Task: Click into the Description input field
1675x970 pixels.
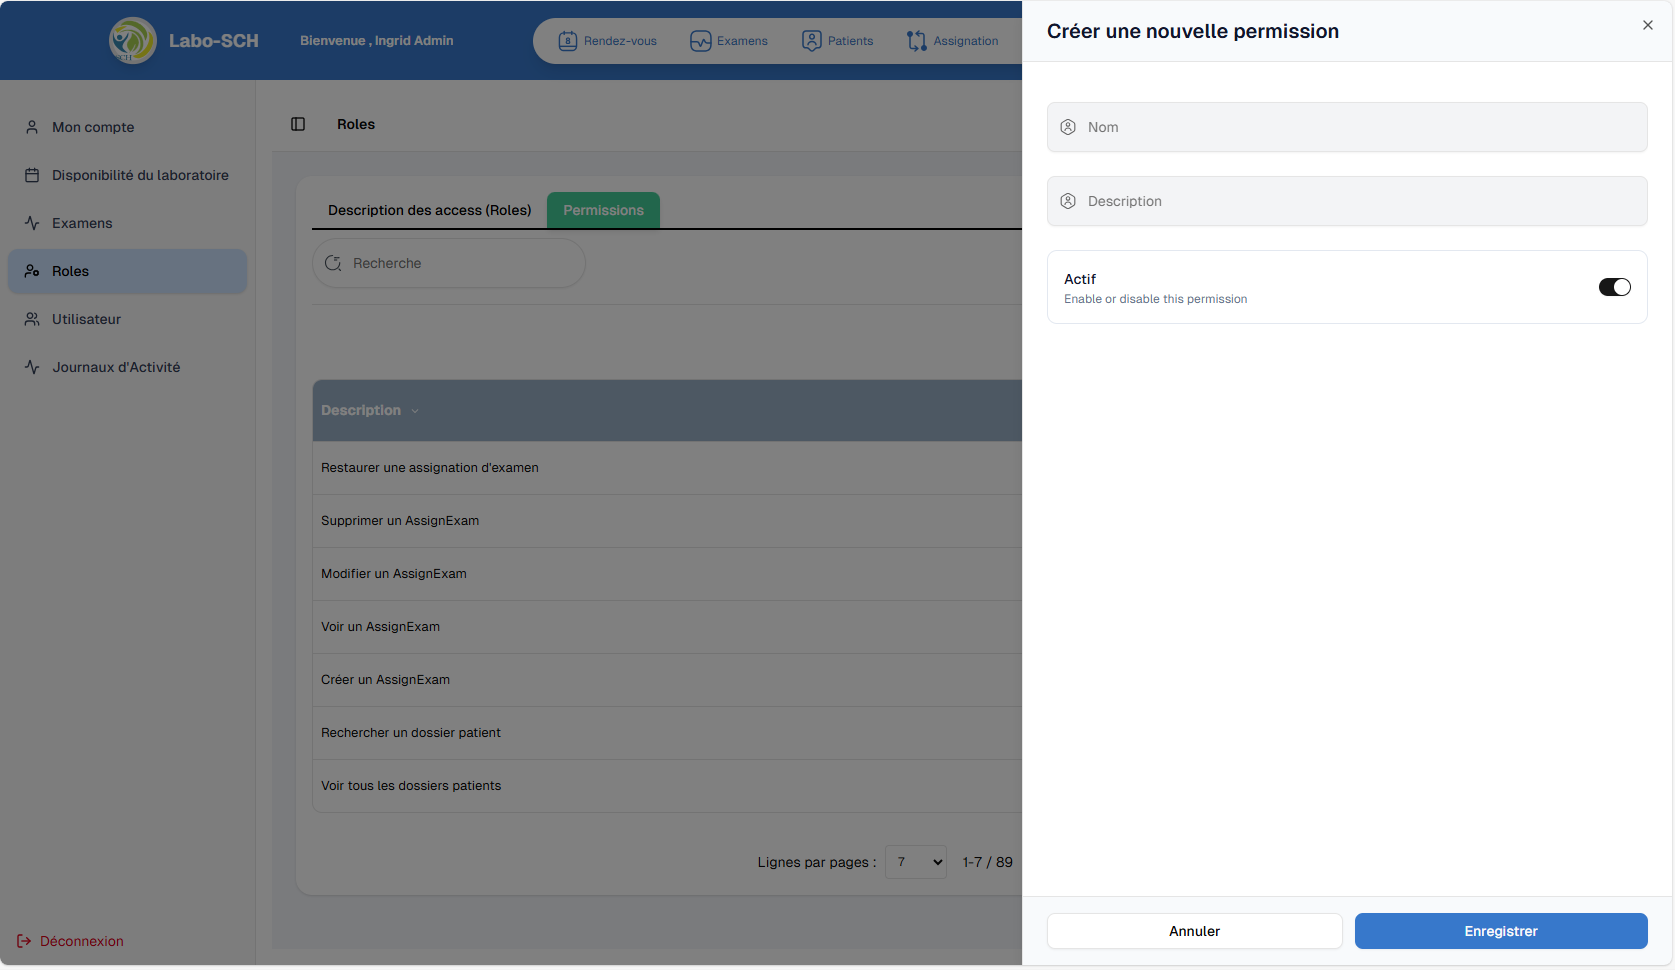Action: click(1360, 201)
